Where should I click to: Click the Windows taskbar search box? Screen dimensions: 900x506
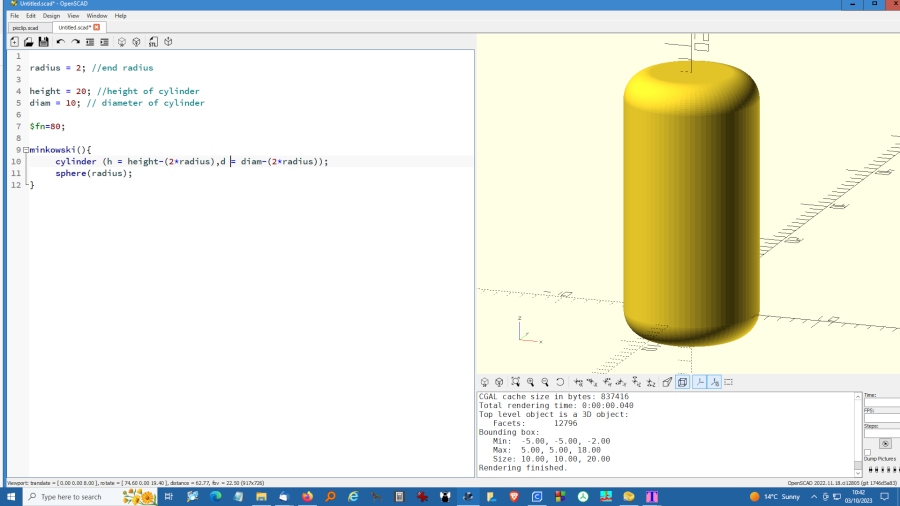[x=70, y=497]
